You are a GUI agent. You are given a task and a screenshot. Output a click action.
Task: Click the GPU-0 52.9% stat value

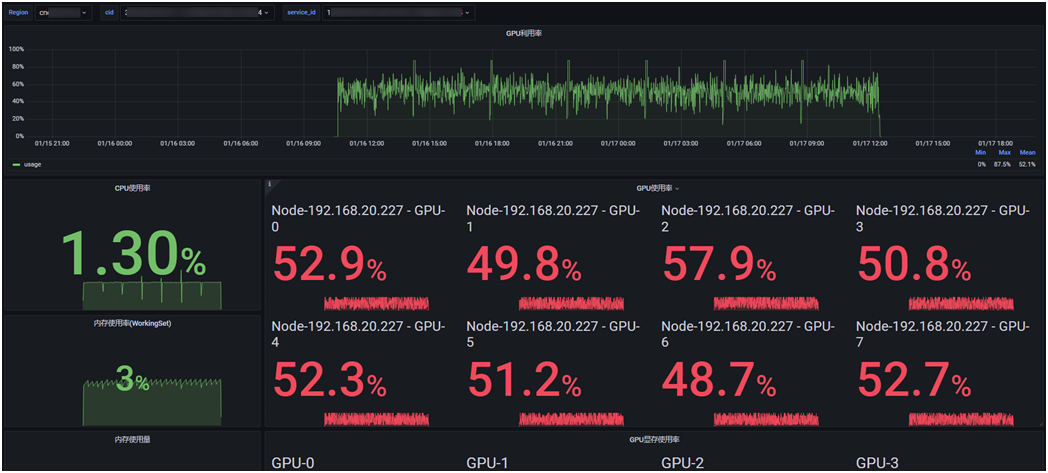tap(330, 264)
